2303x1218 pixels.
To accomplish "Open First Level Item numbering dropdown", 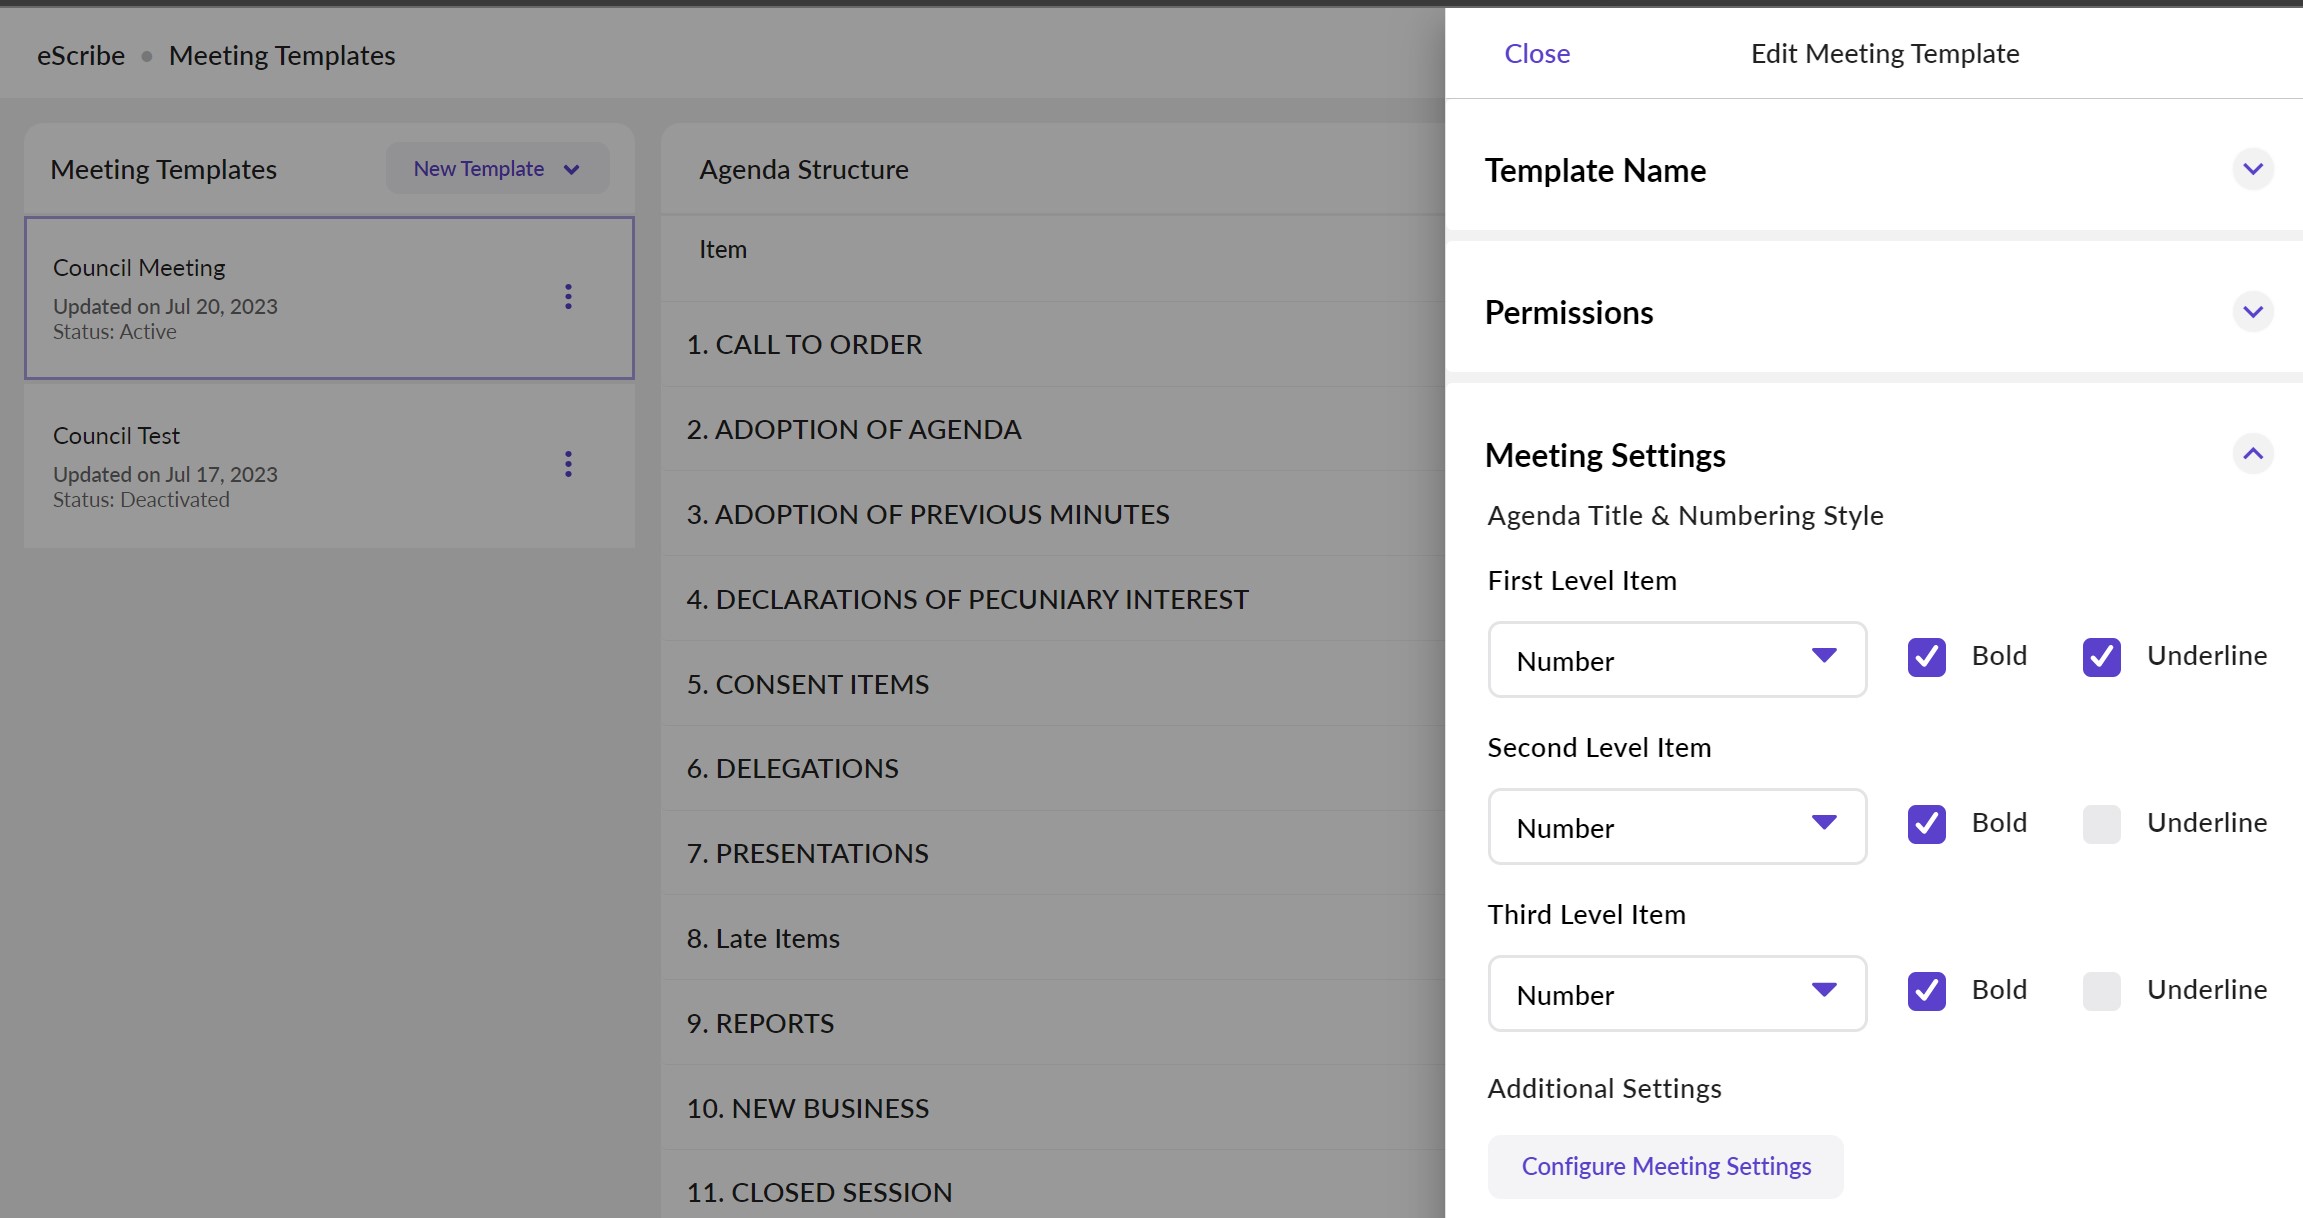I will click(1677, 660).
